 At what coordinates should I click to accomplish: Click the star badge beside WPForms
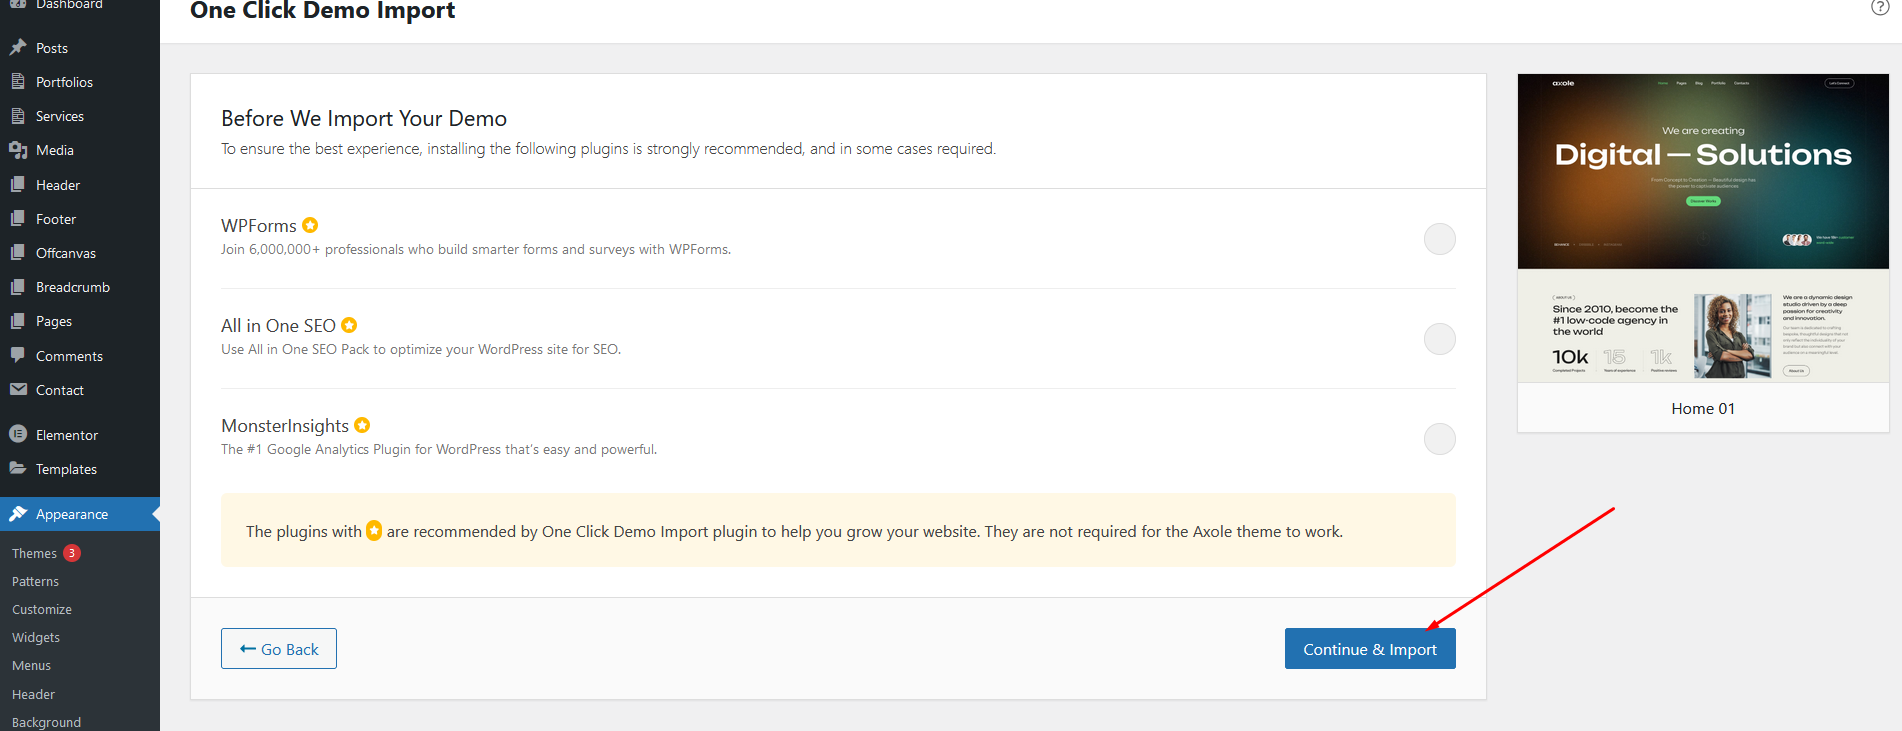pos(310,225)
